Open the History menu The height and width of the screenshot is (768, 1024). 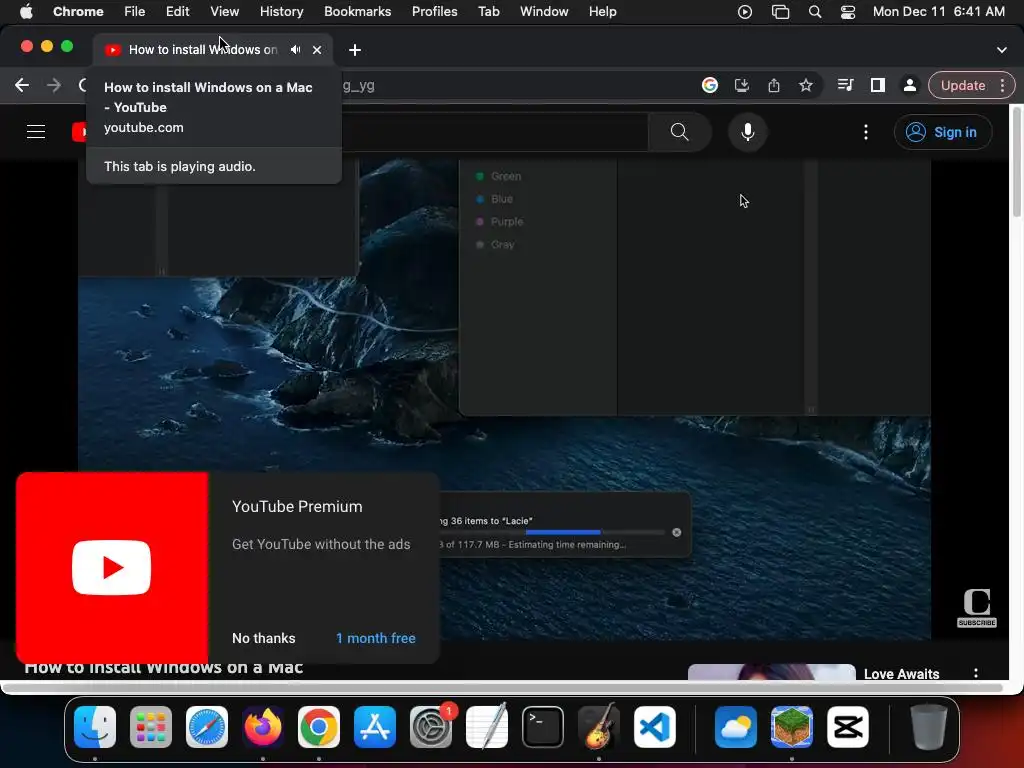coord(281,11)
